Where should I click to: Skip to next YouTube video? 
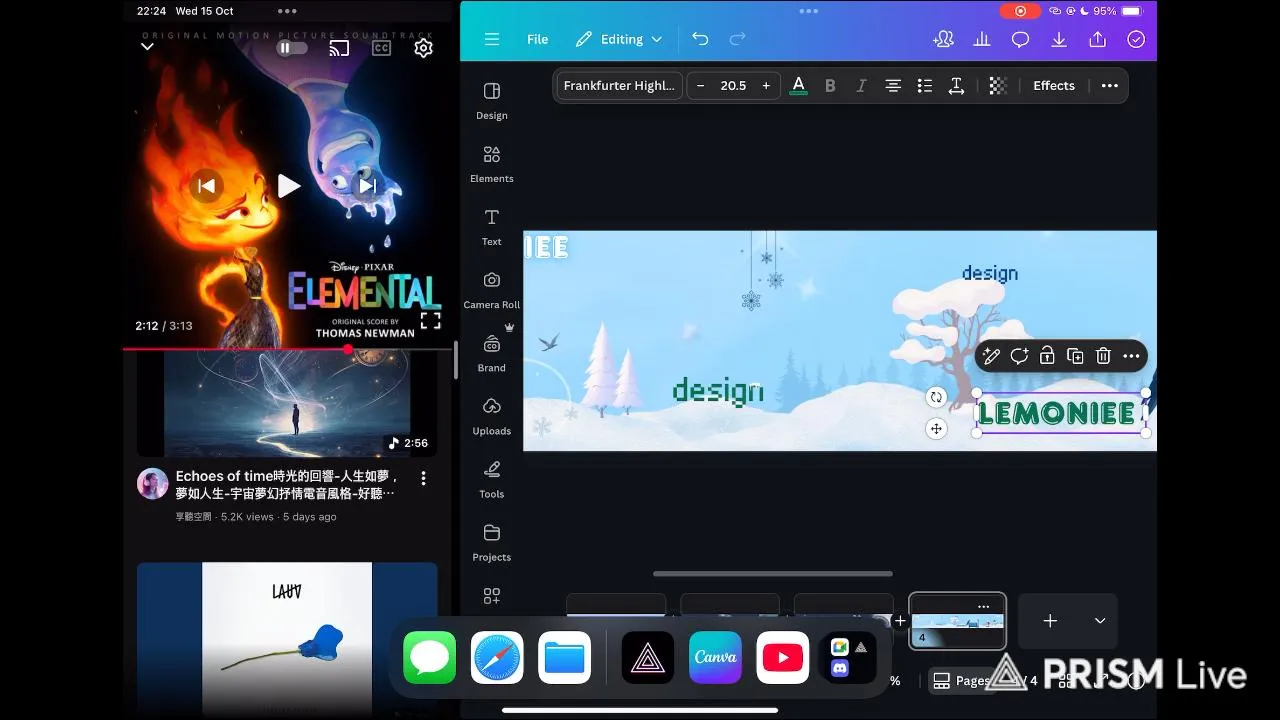point(368,185)
